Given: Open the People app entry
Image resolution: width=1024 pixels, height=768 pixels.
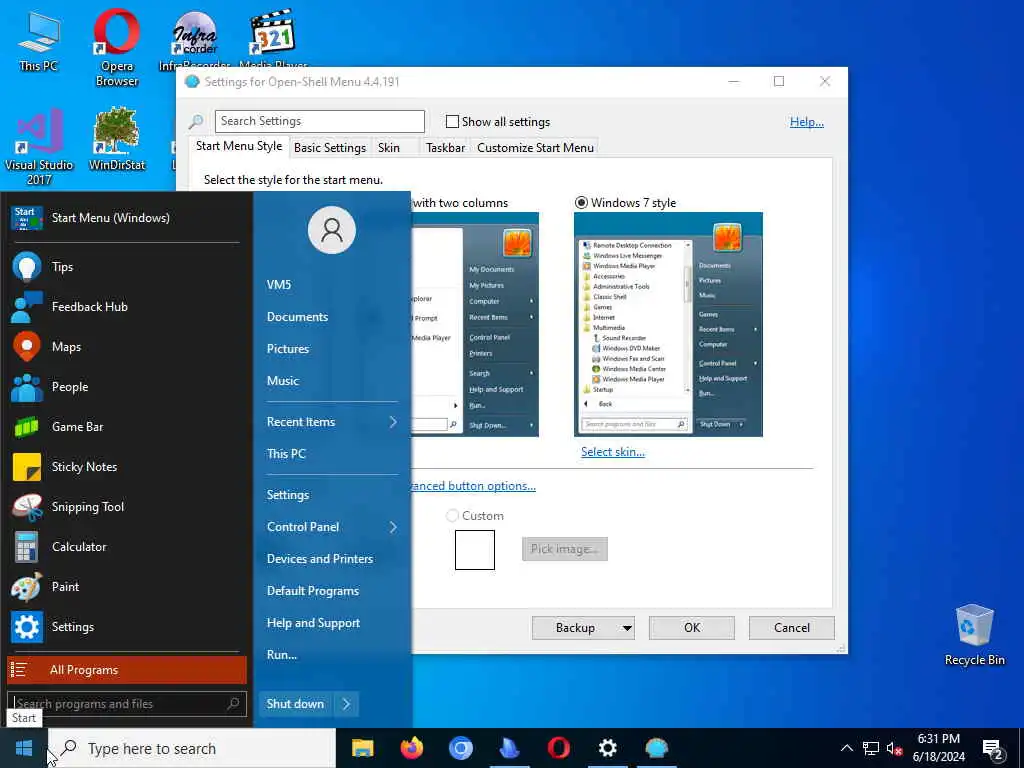Looking at the screenshot, I should point(124,387).
